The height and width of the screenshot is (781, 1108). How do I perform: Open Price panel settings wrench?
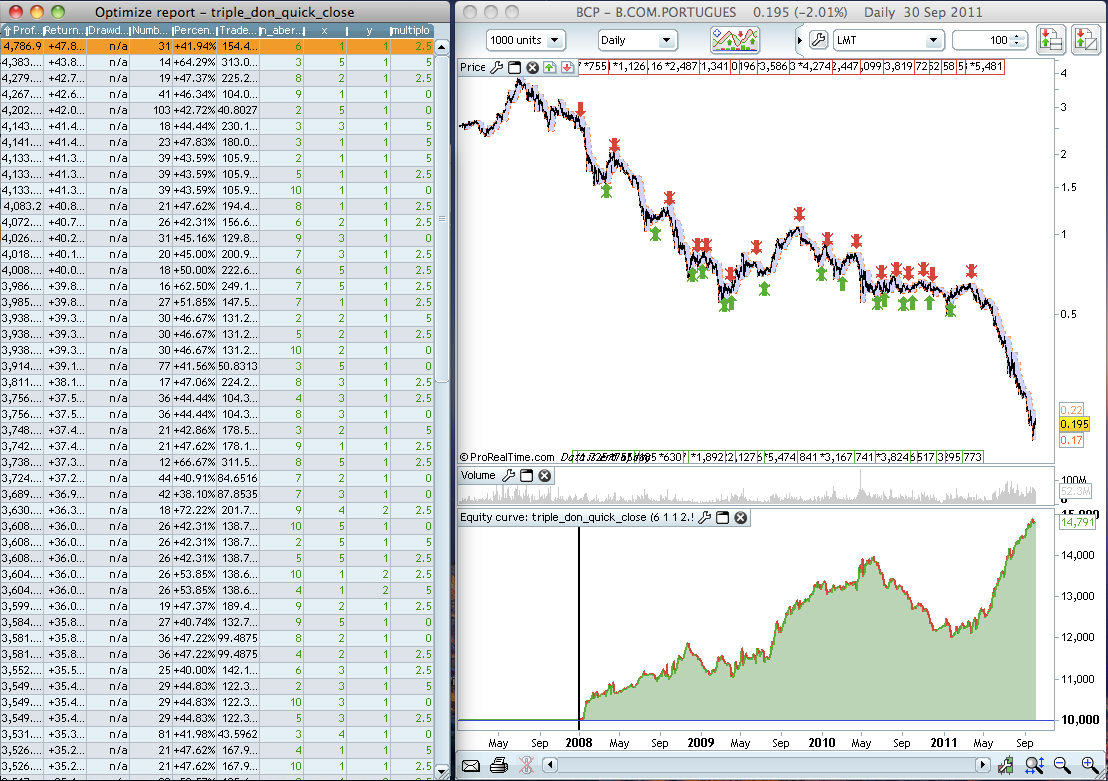[x=497, y=67]
